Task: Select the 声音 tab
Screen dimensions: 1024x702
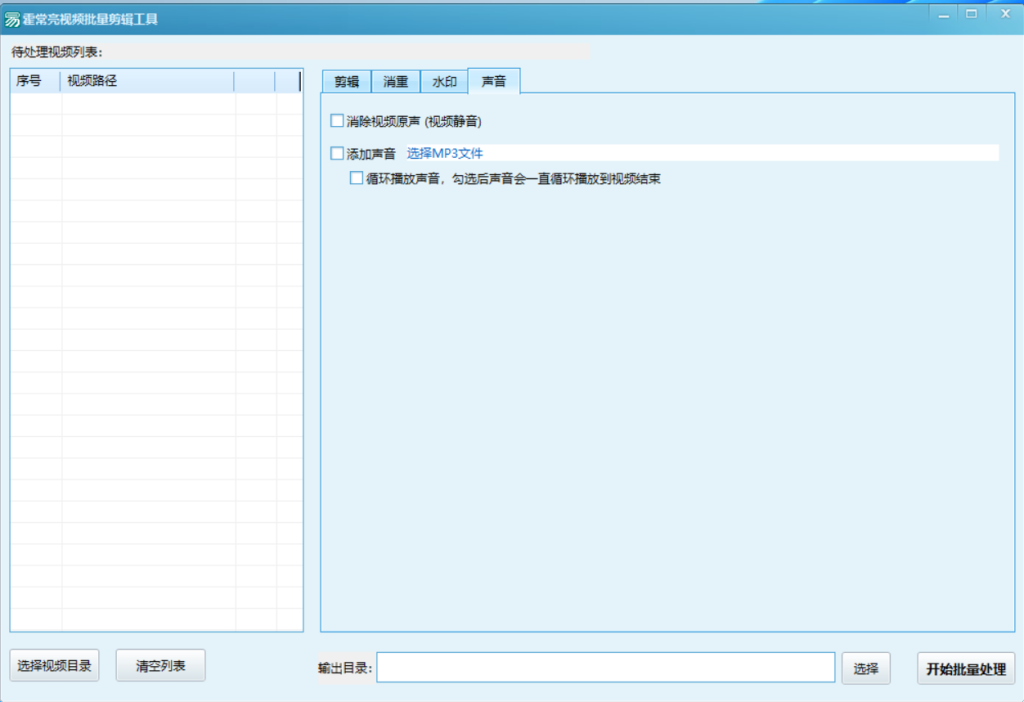Action: [x=494, y=82]
